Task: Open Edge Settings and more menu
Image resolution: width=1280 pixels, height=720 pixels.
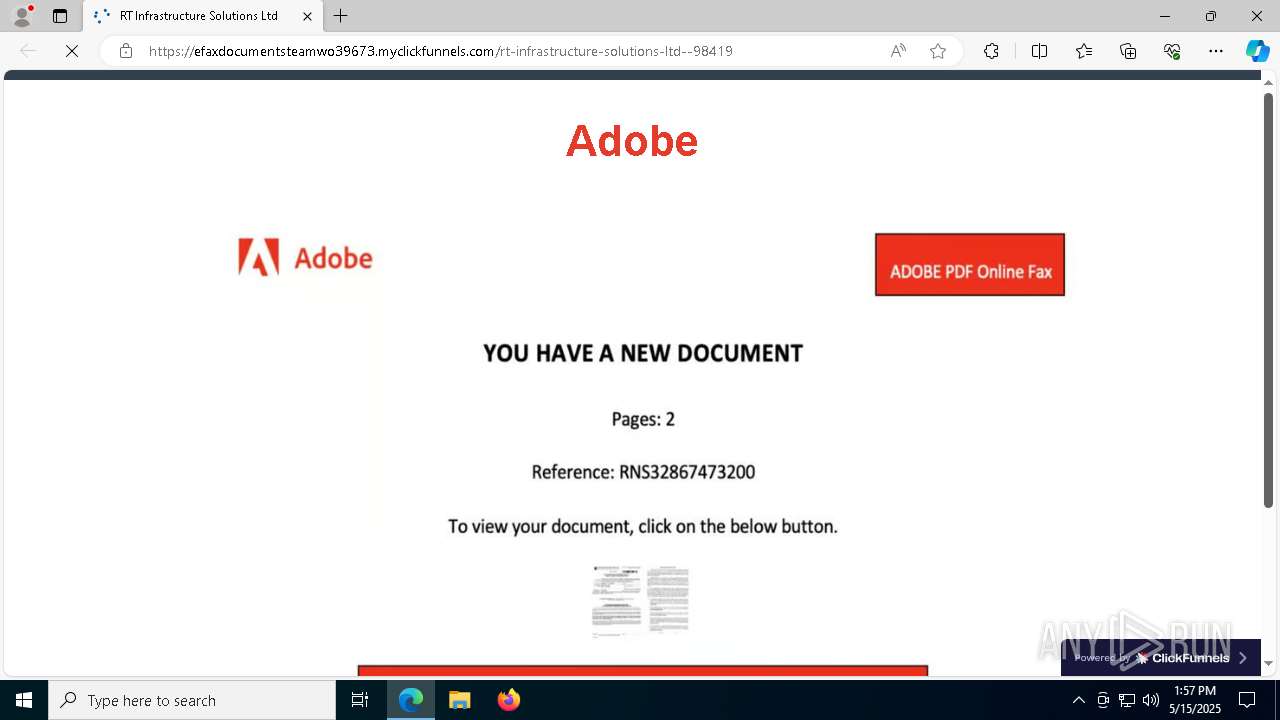Action: pyautogui.click(x=1216, y=51)
